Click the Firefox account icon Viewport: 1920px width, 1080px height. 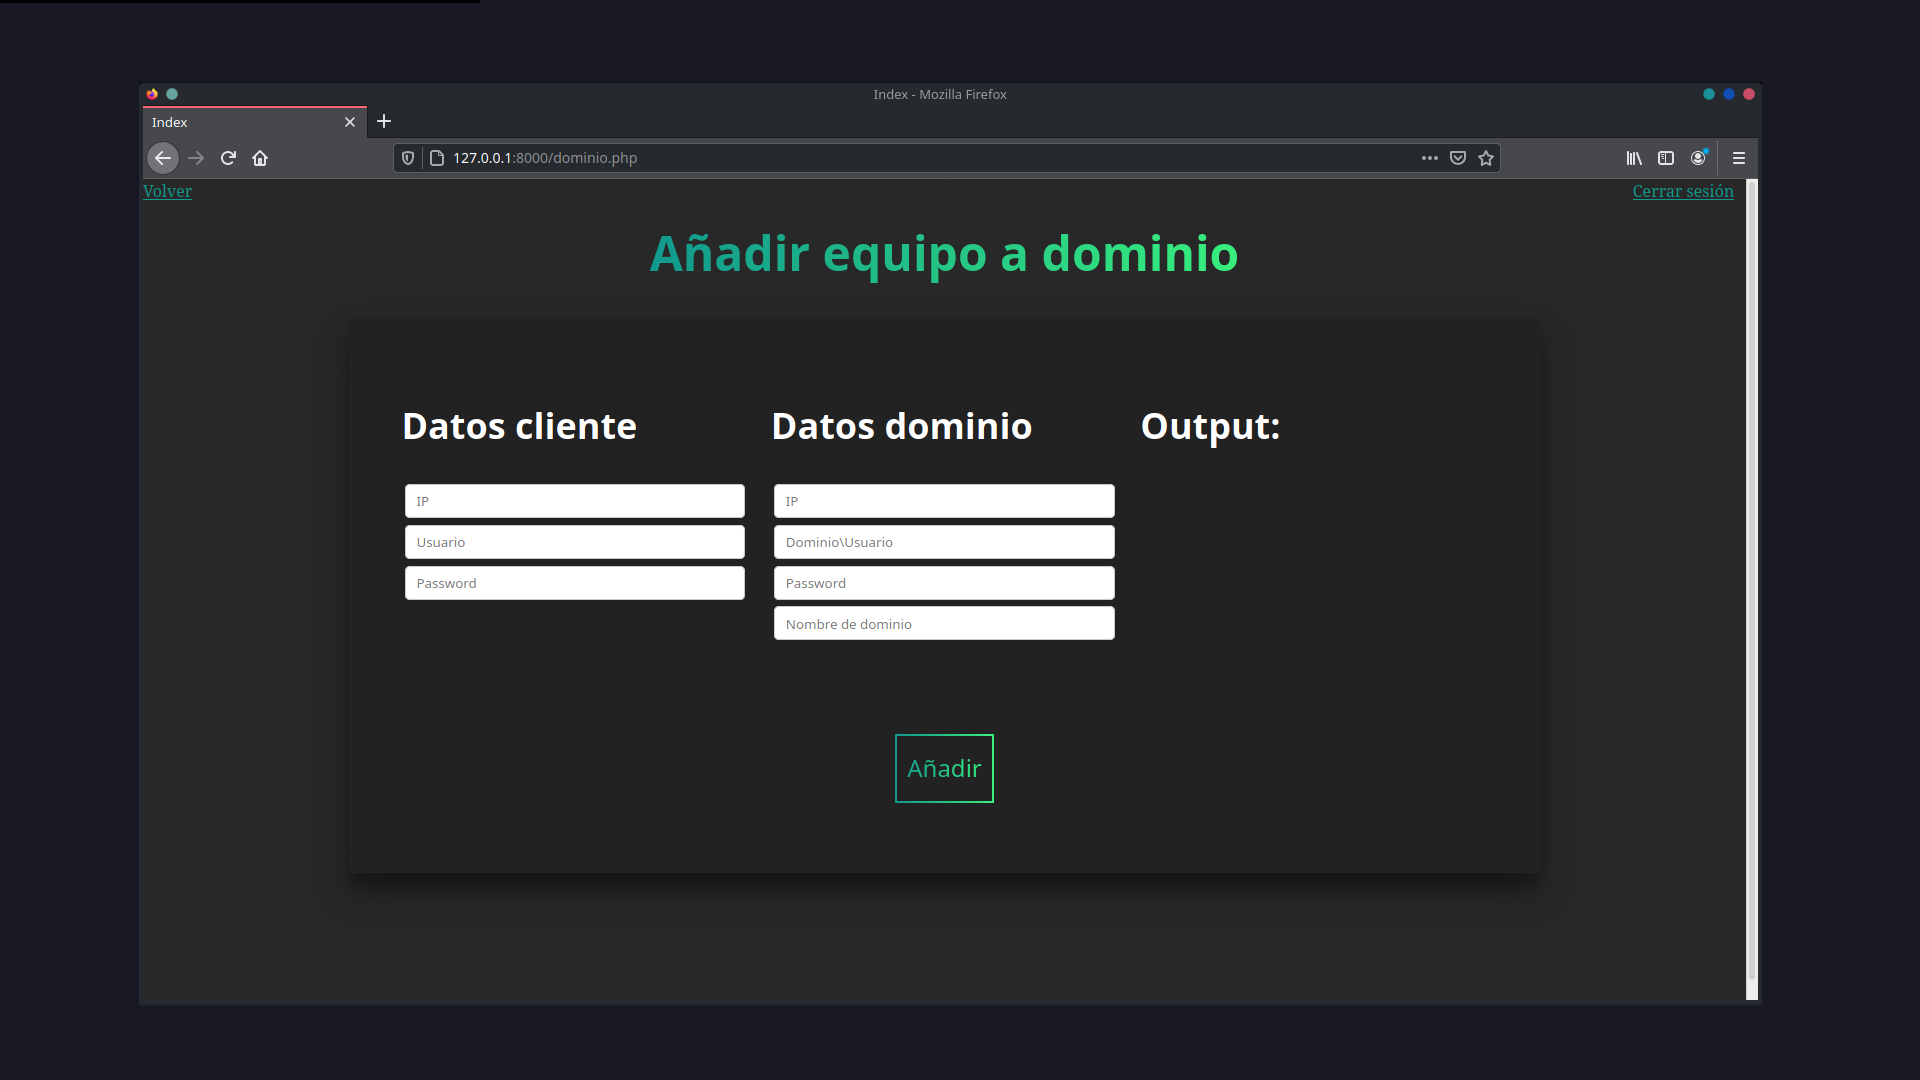(x=1699, y=158)
